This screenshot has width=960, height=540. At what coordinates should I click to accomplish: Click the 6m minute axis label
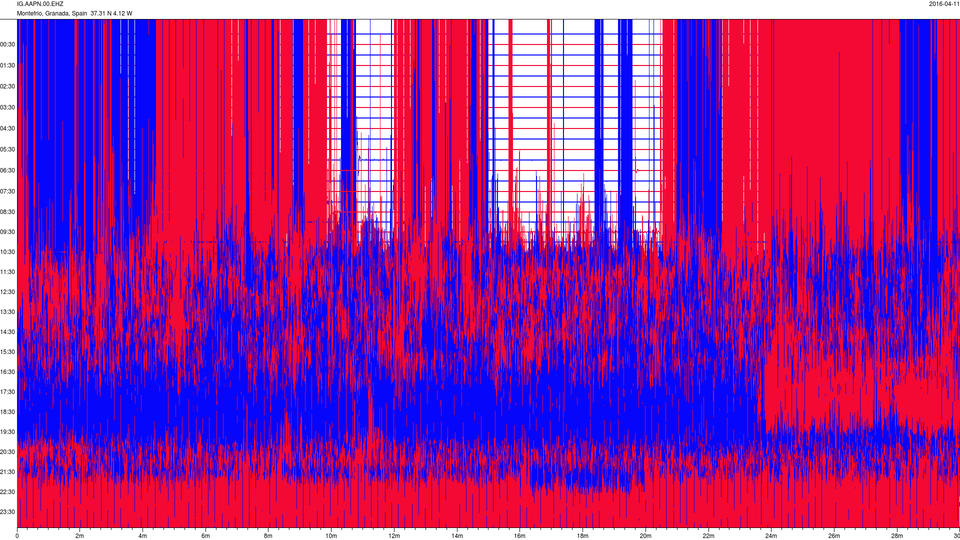tap(206, 536)
